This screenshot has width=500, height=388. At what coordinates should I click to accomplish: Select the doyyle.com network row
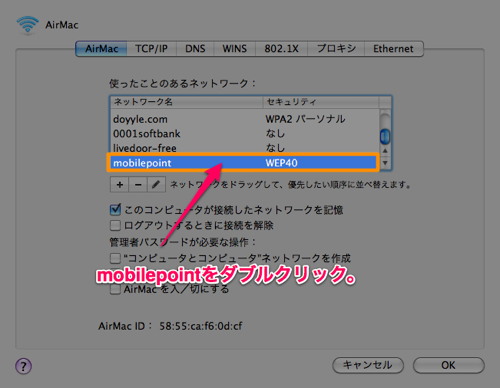(245, 119)
